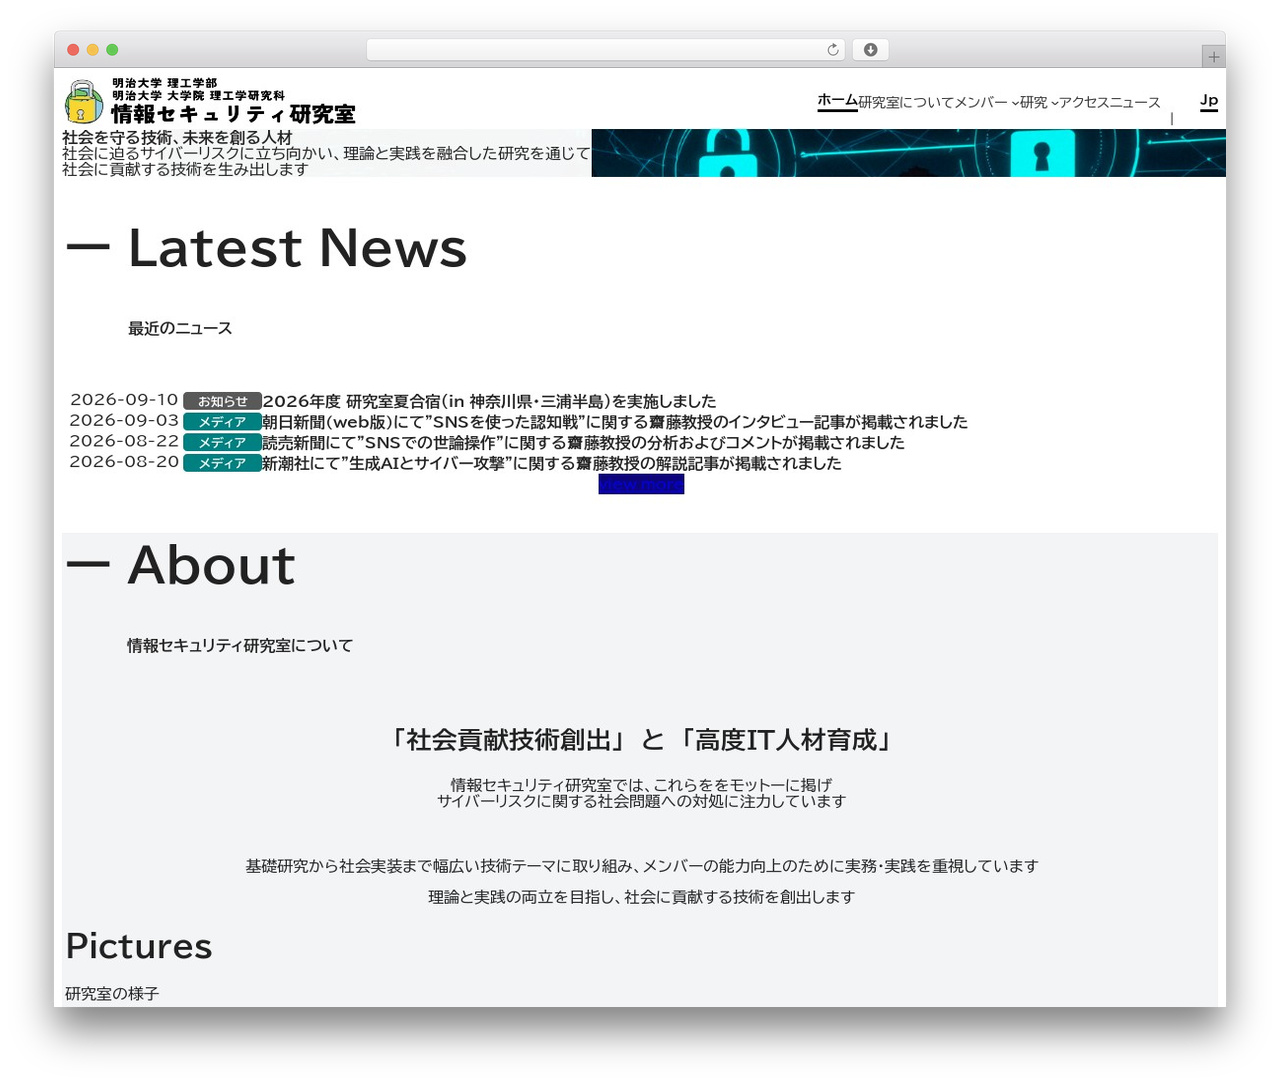Click the About section heading

(211, 565)
